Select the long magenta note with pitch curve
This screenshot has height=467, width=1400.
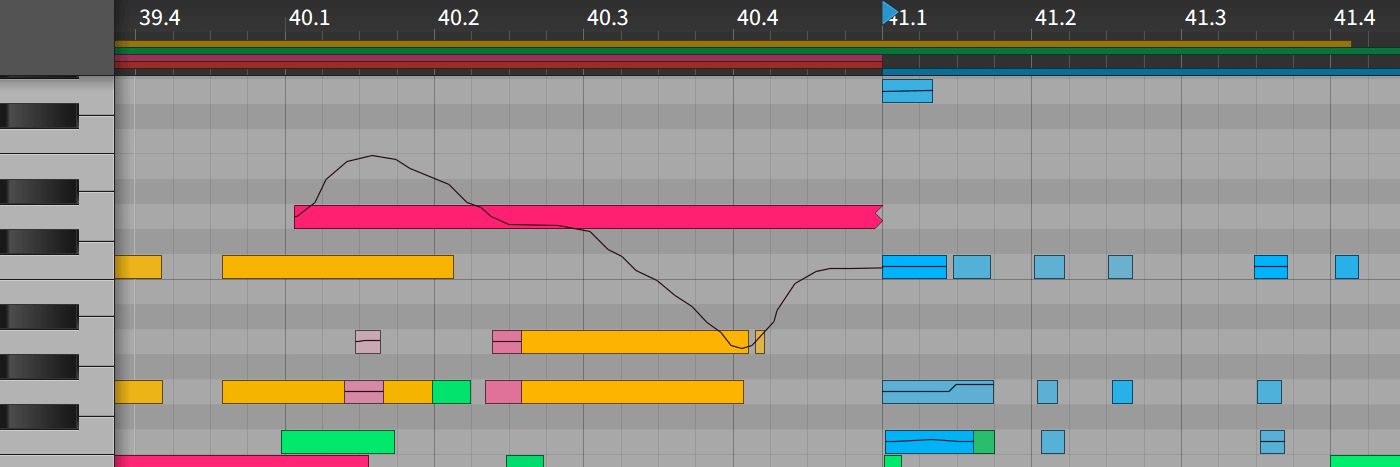coord(587,217)
